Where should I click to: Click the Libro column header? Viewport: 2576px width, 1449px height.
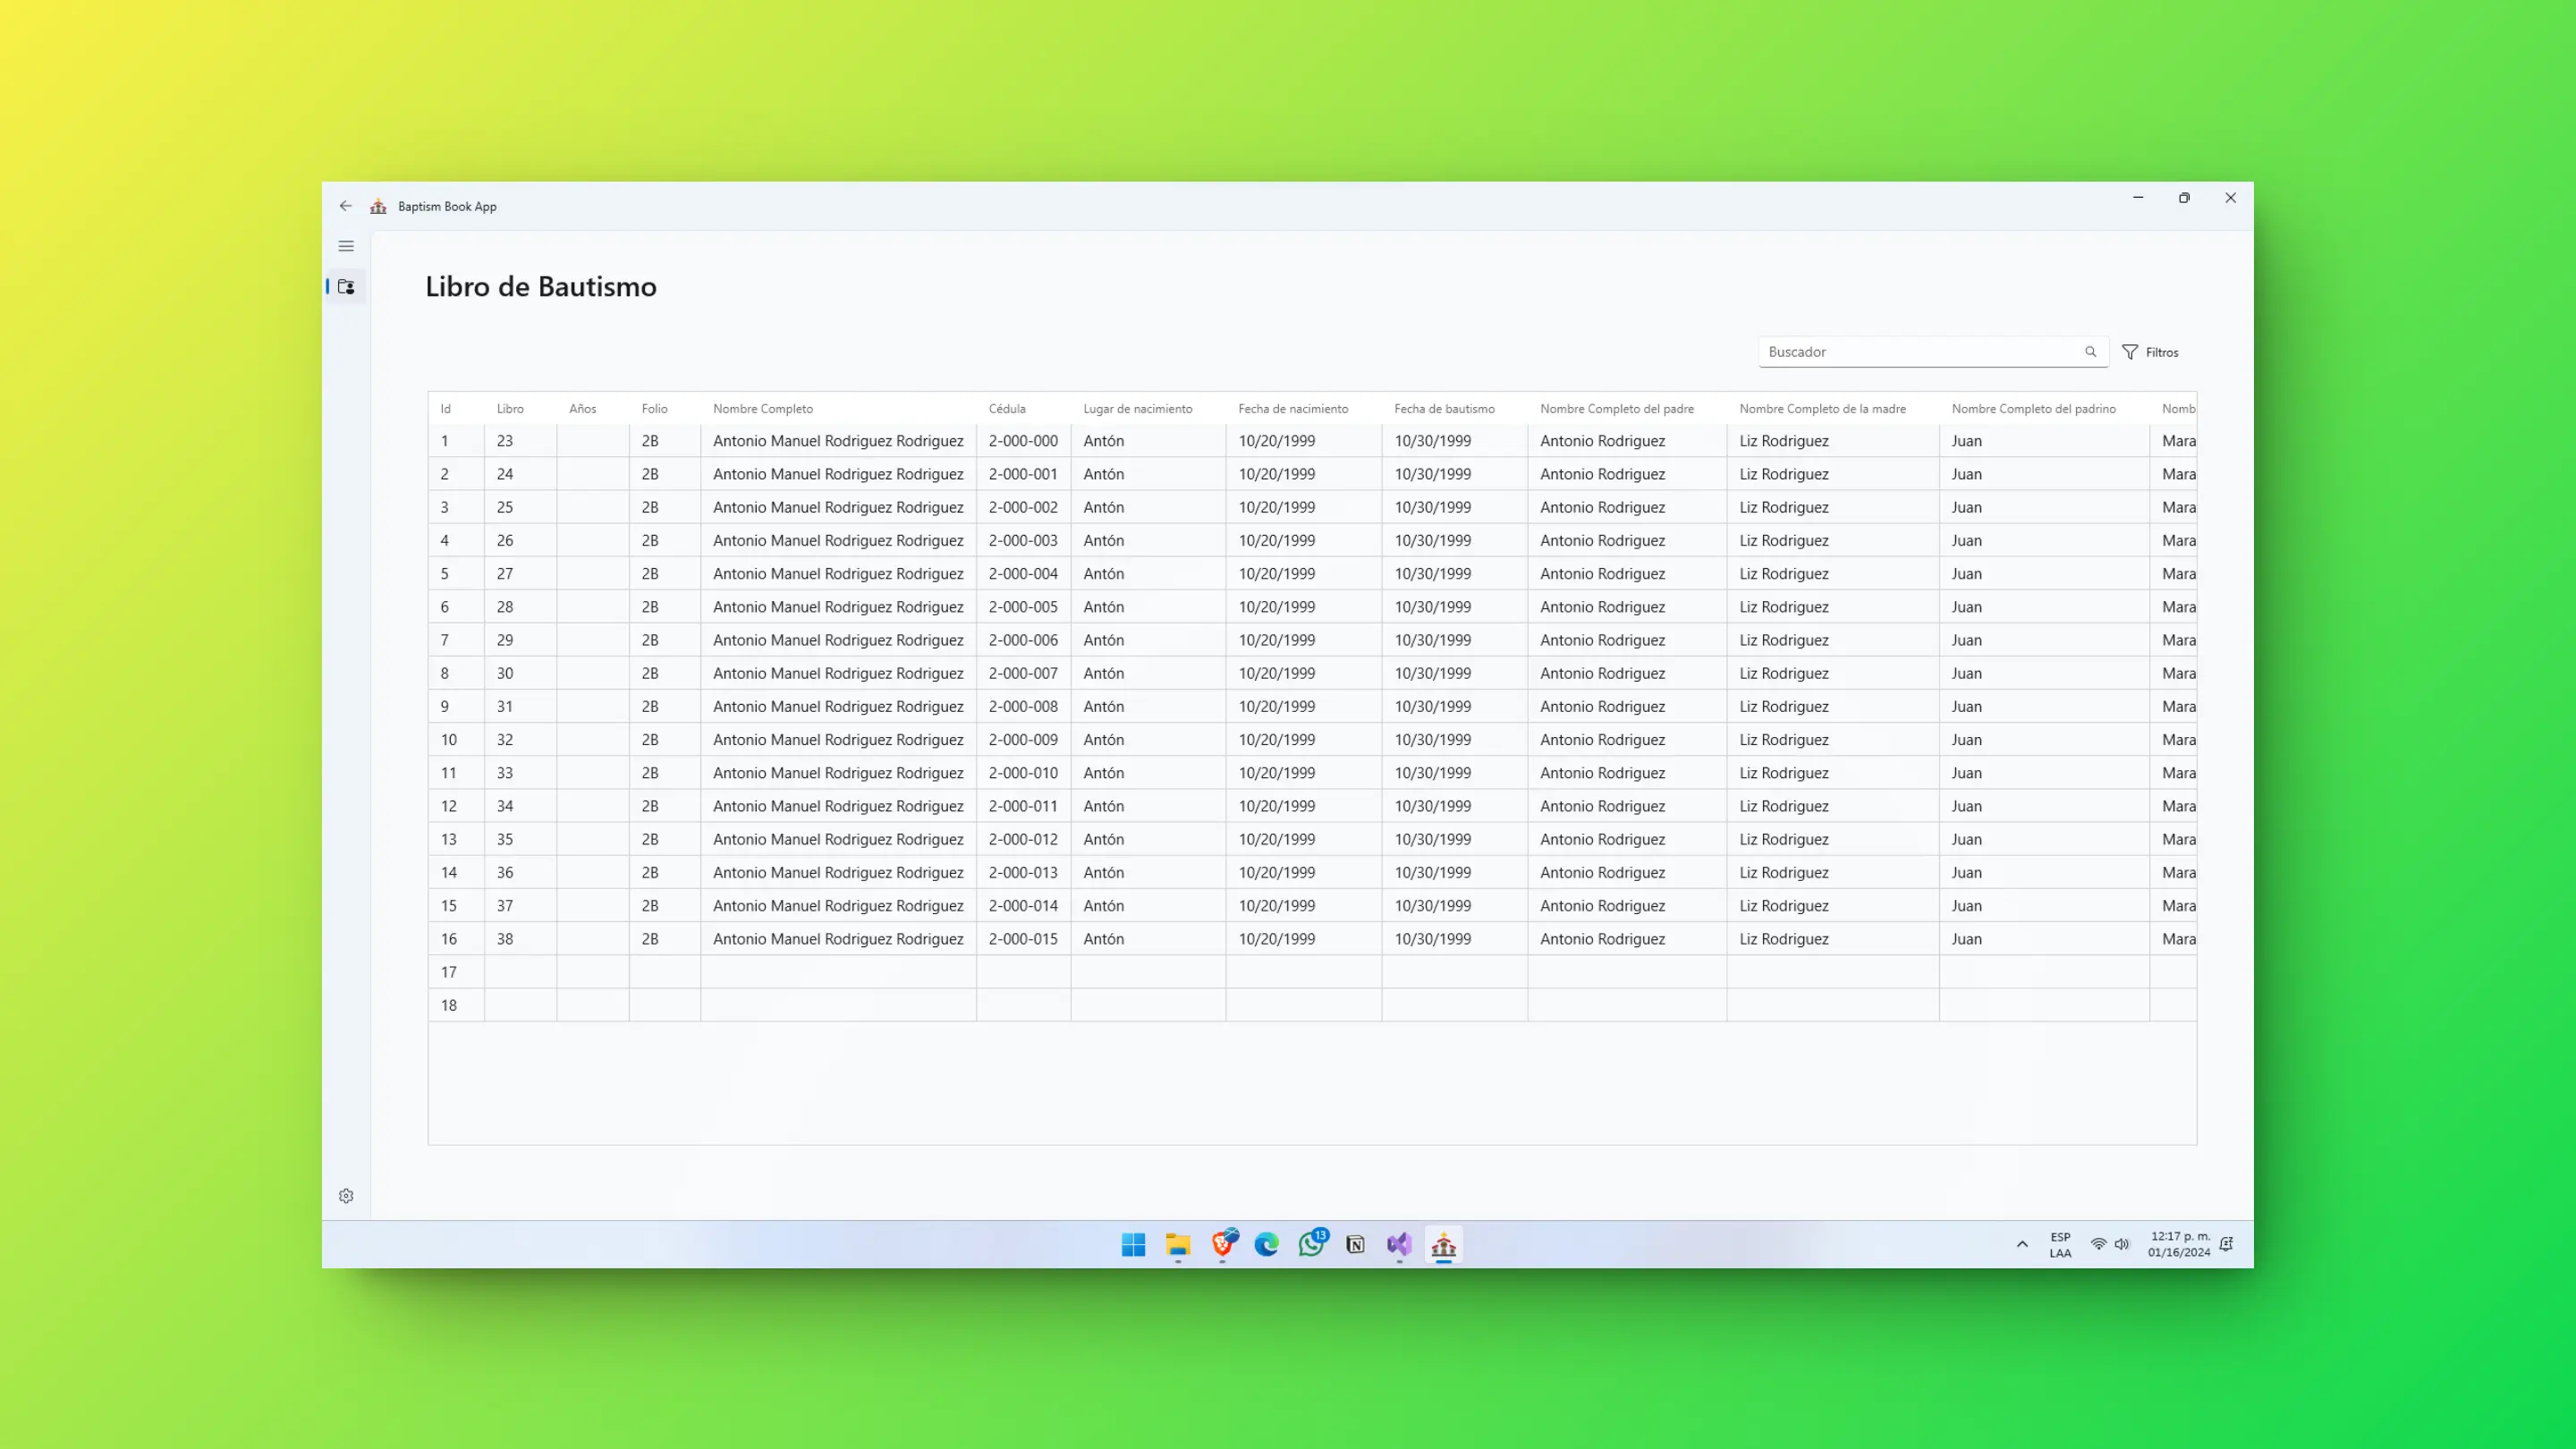pyautogui.click(x=510, y=409)
